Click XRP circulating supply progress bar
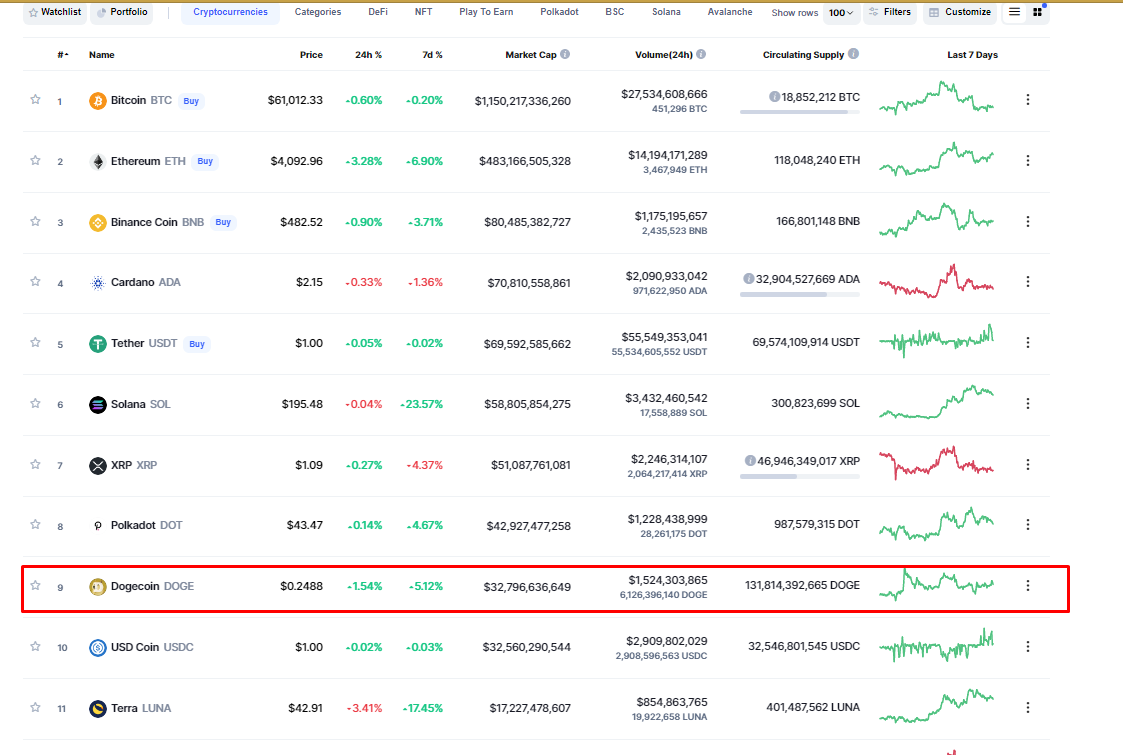Image resolution: width=1123 pixels, height=755 pixels. coord(799,476)
